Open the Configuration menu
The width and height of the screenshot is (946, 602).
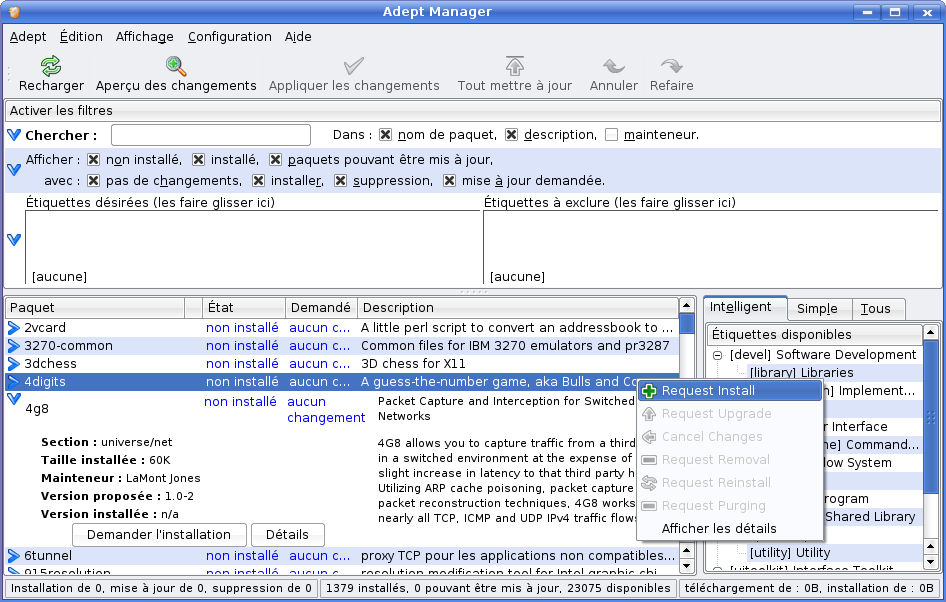click(x=230, y=37)
